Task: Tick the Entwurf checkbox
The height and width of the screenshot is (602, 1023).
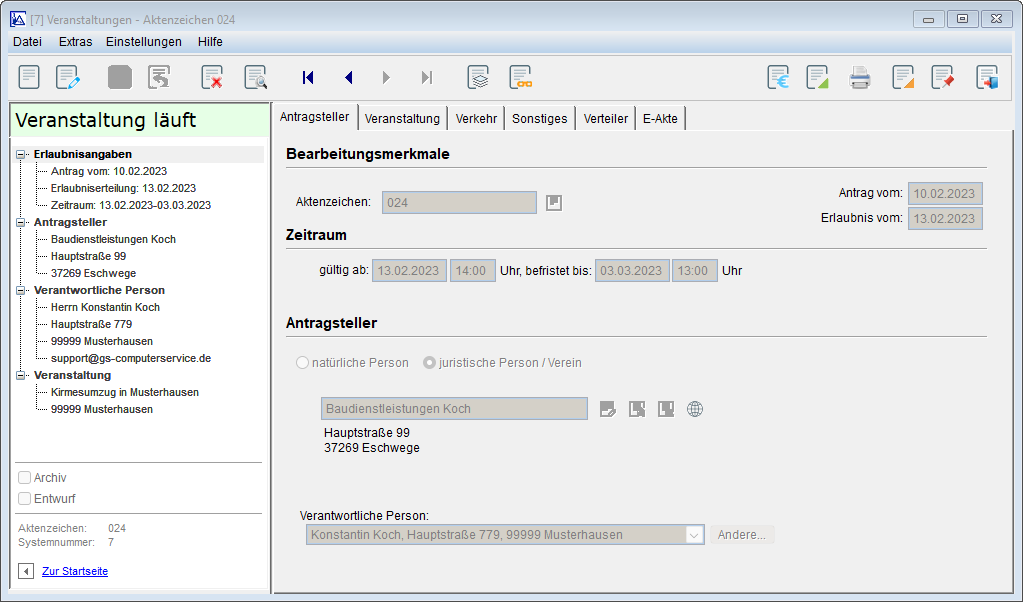Action: pos(25,498)
